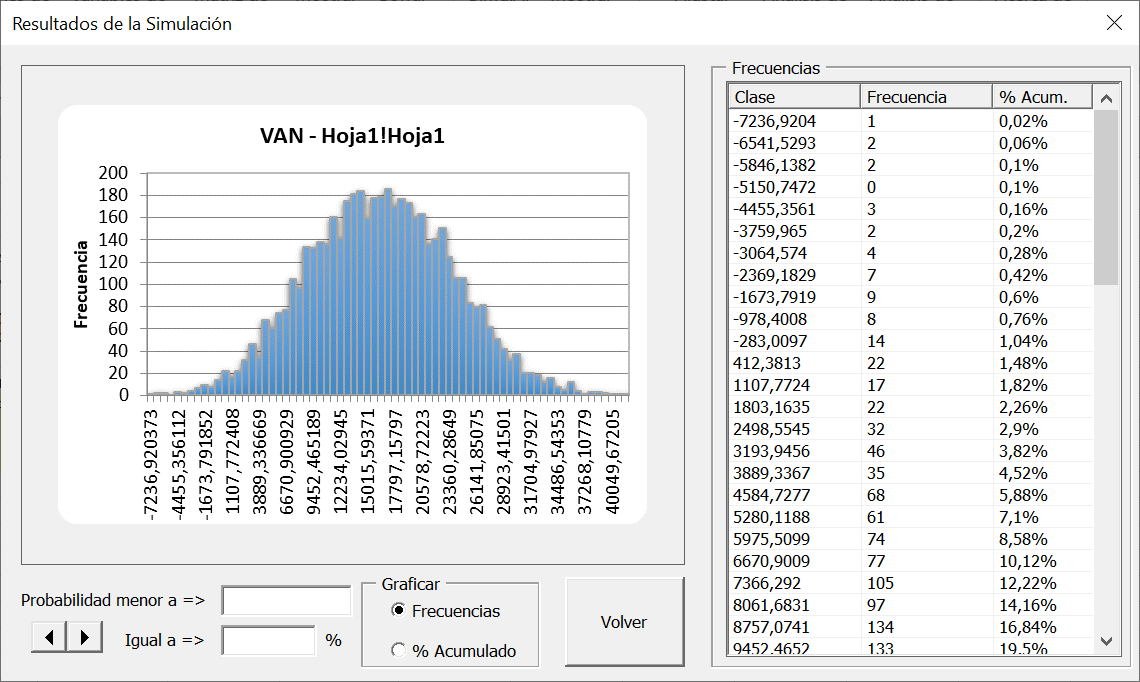The image size is (1140, 682).
Task: Click the Frecuencia column header
Action: pyautogui.click(x=926, y=97)
